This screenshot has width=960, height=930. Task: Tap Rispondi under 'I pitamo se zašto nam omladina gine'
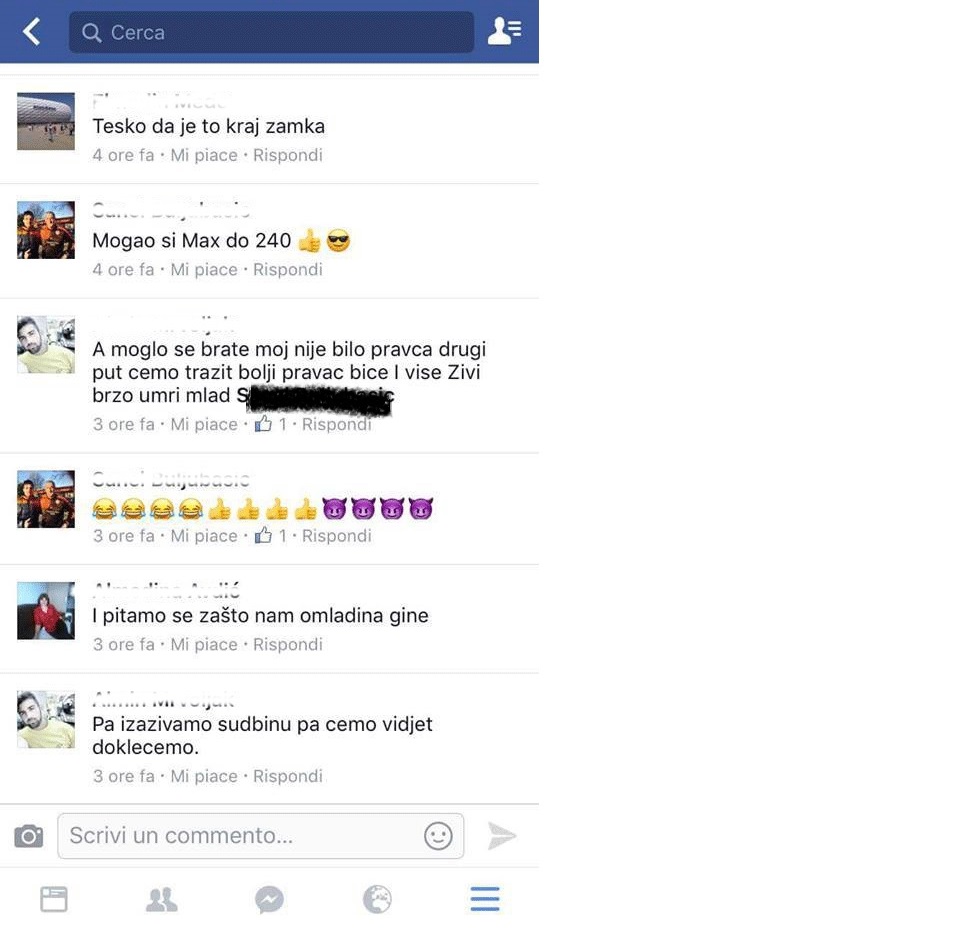tap(288, 645)
